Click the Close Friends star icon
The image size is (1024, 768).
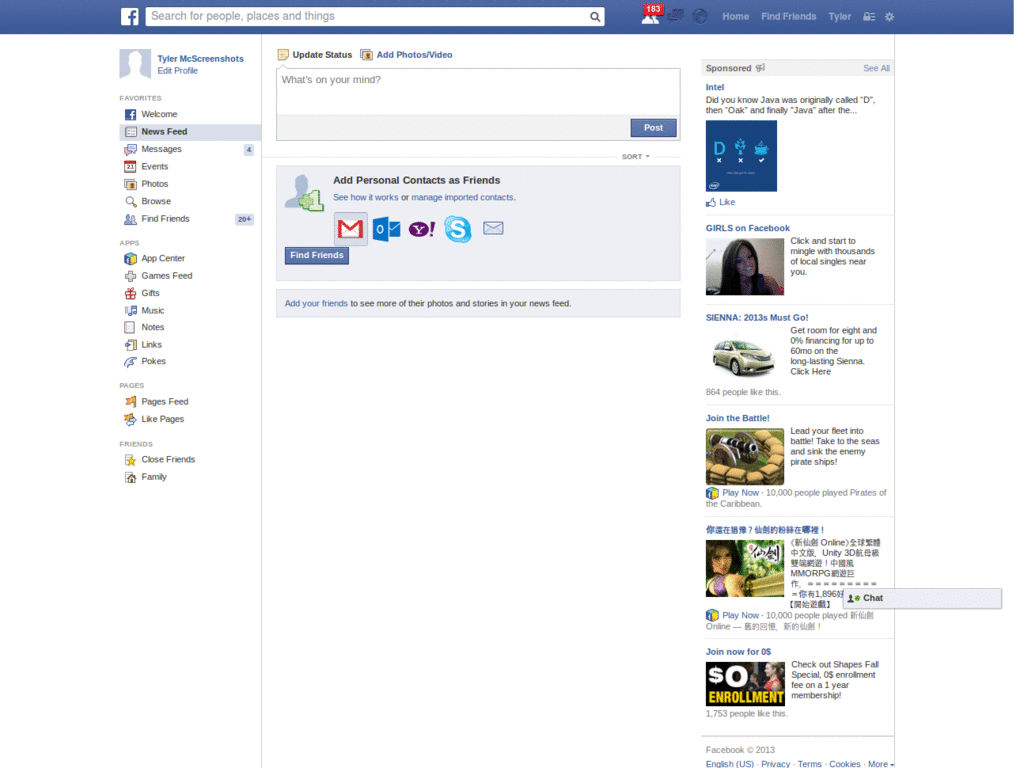coord(131,460)
